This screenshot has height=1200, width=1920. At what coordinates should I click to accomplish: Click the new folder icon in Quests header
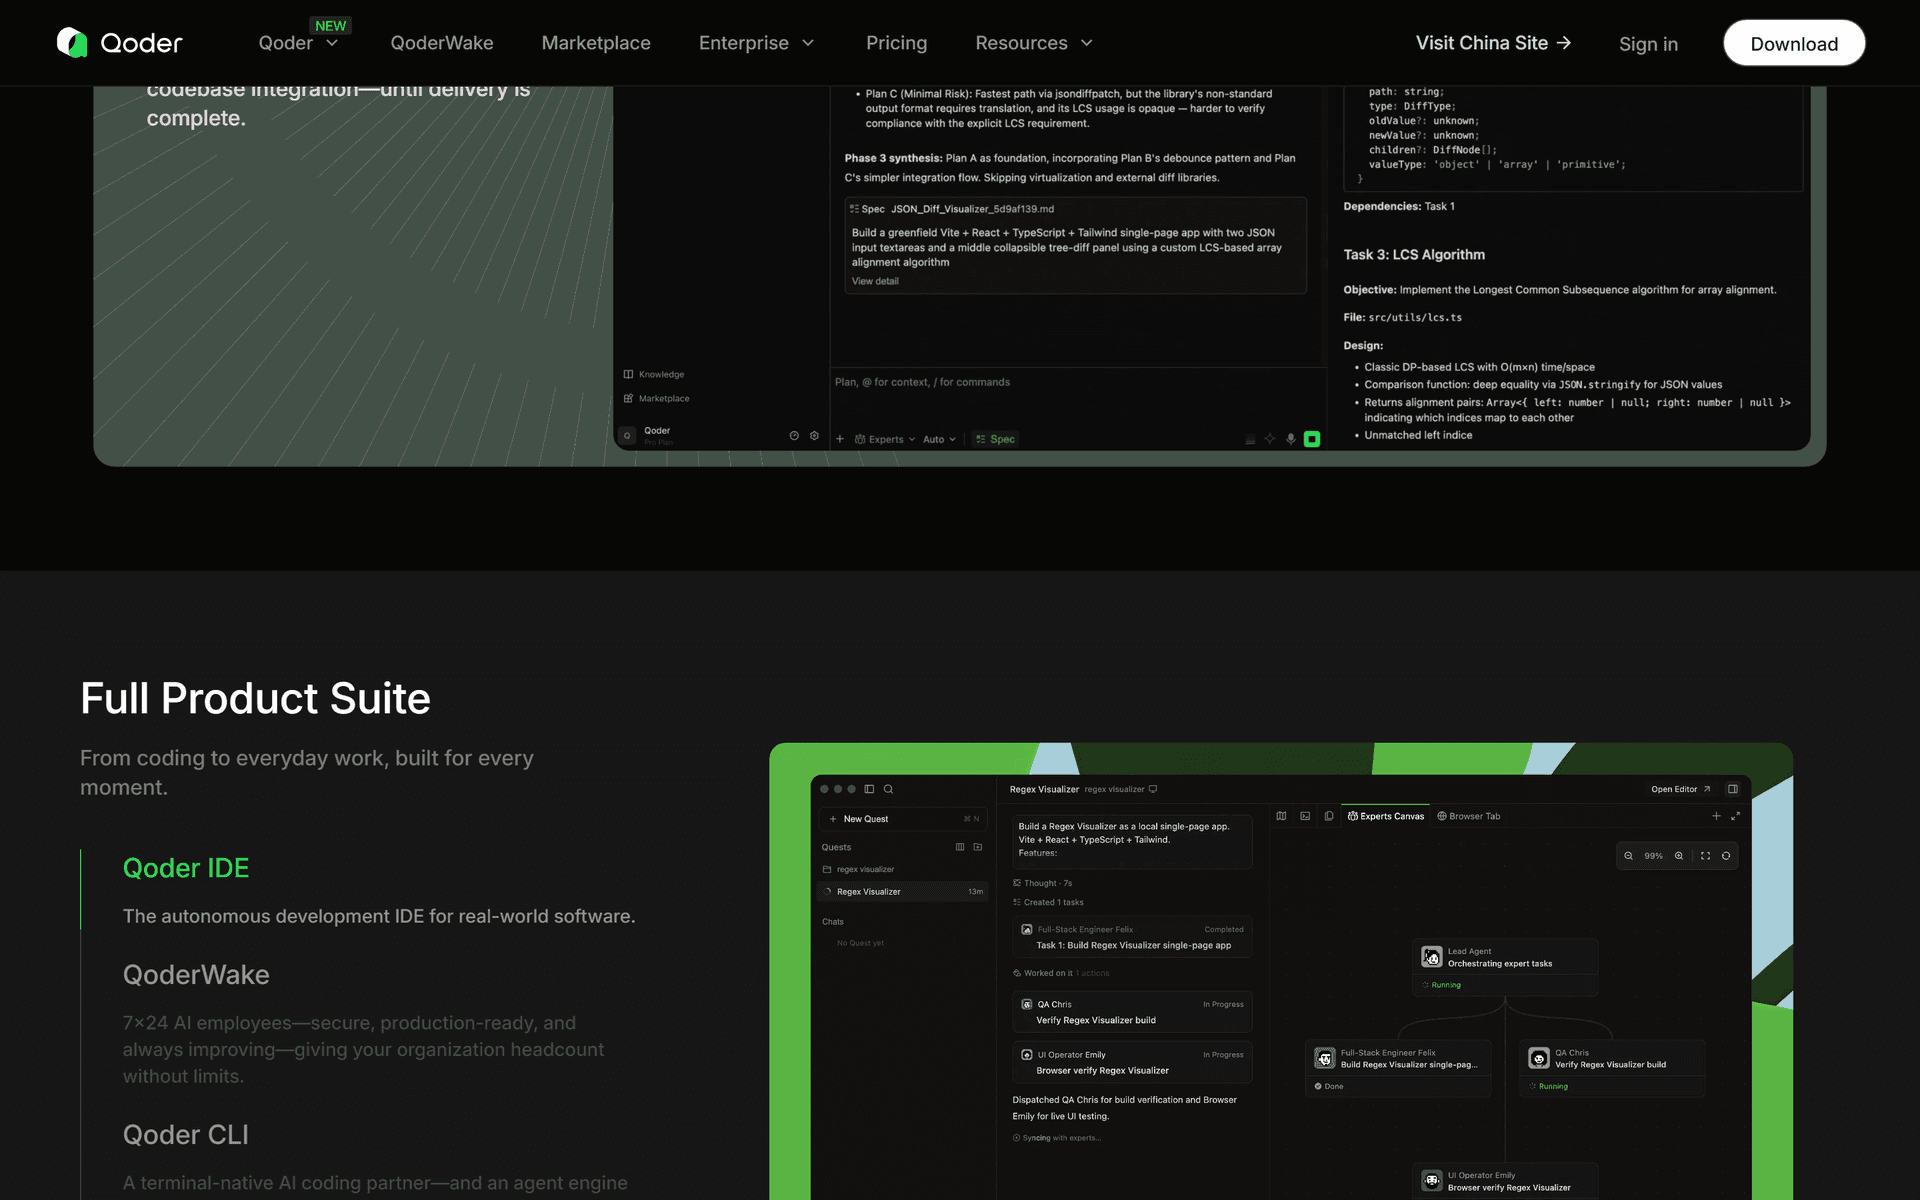click(x=978, y=847)
